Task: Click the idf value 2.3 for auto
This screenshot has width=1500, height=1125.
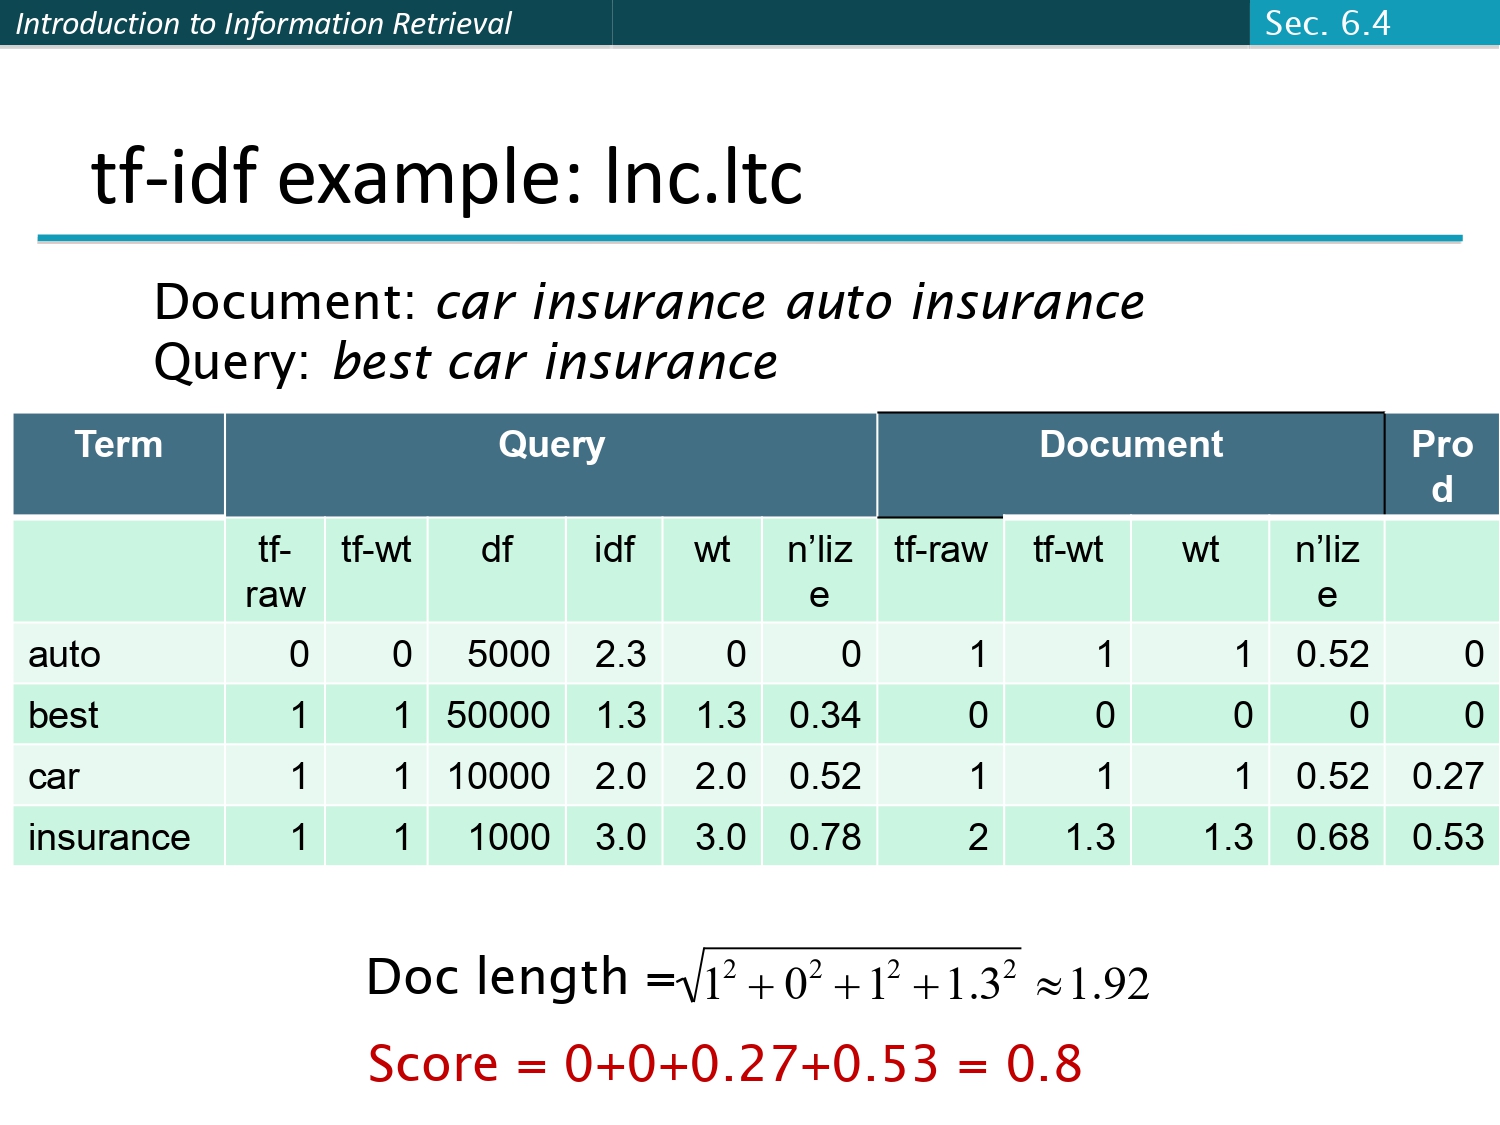Action: [x=620, y=655]
